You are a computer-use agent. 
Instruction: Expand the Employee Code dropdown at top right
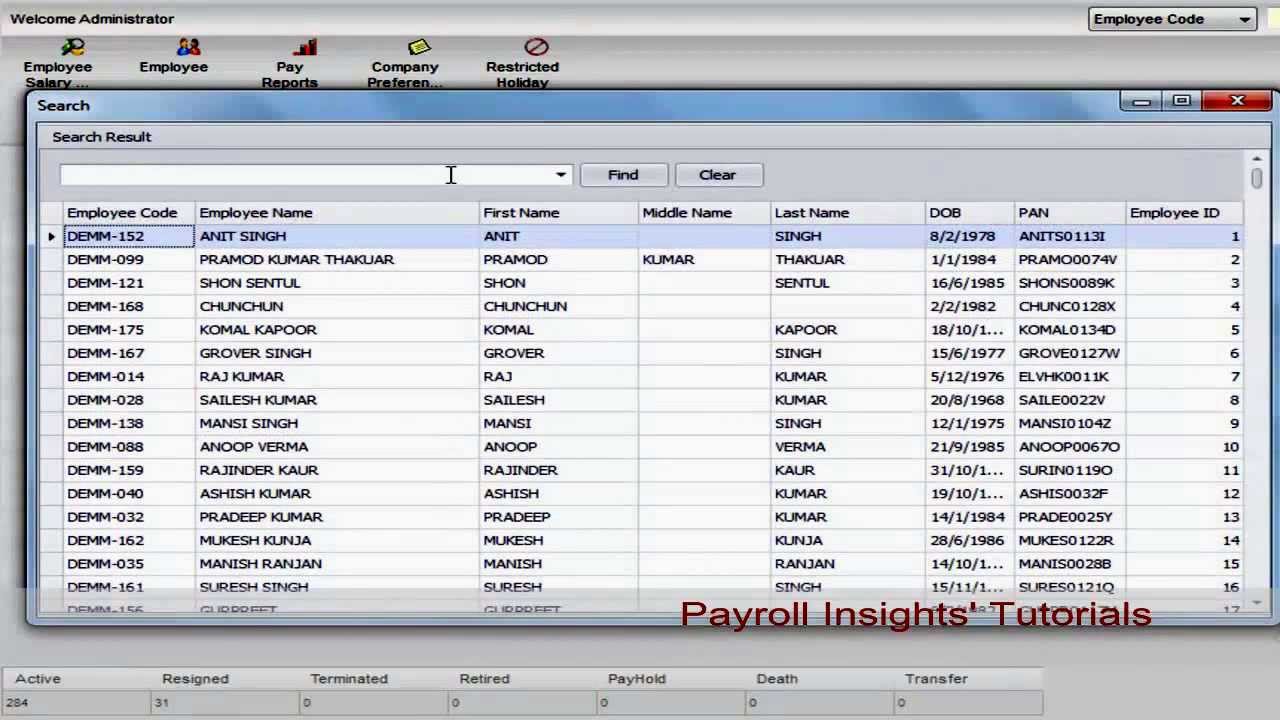[x=1244, y=19]
